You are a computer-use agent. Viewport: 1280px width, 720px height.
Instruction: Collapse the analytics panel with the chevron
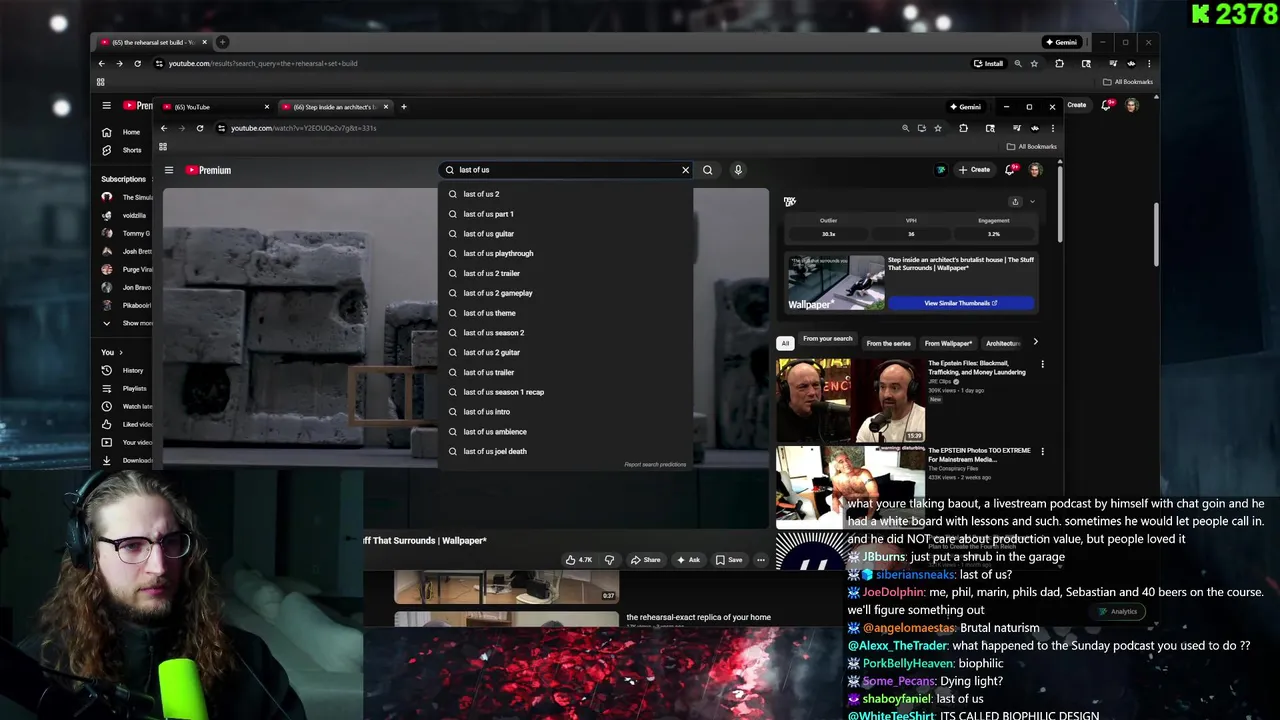pos(1032,202)
